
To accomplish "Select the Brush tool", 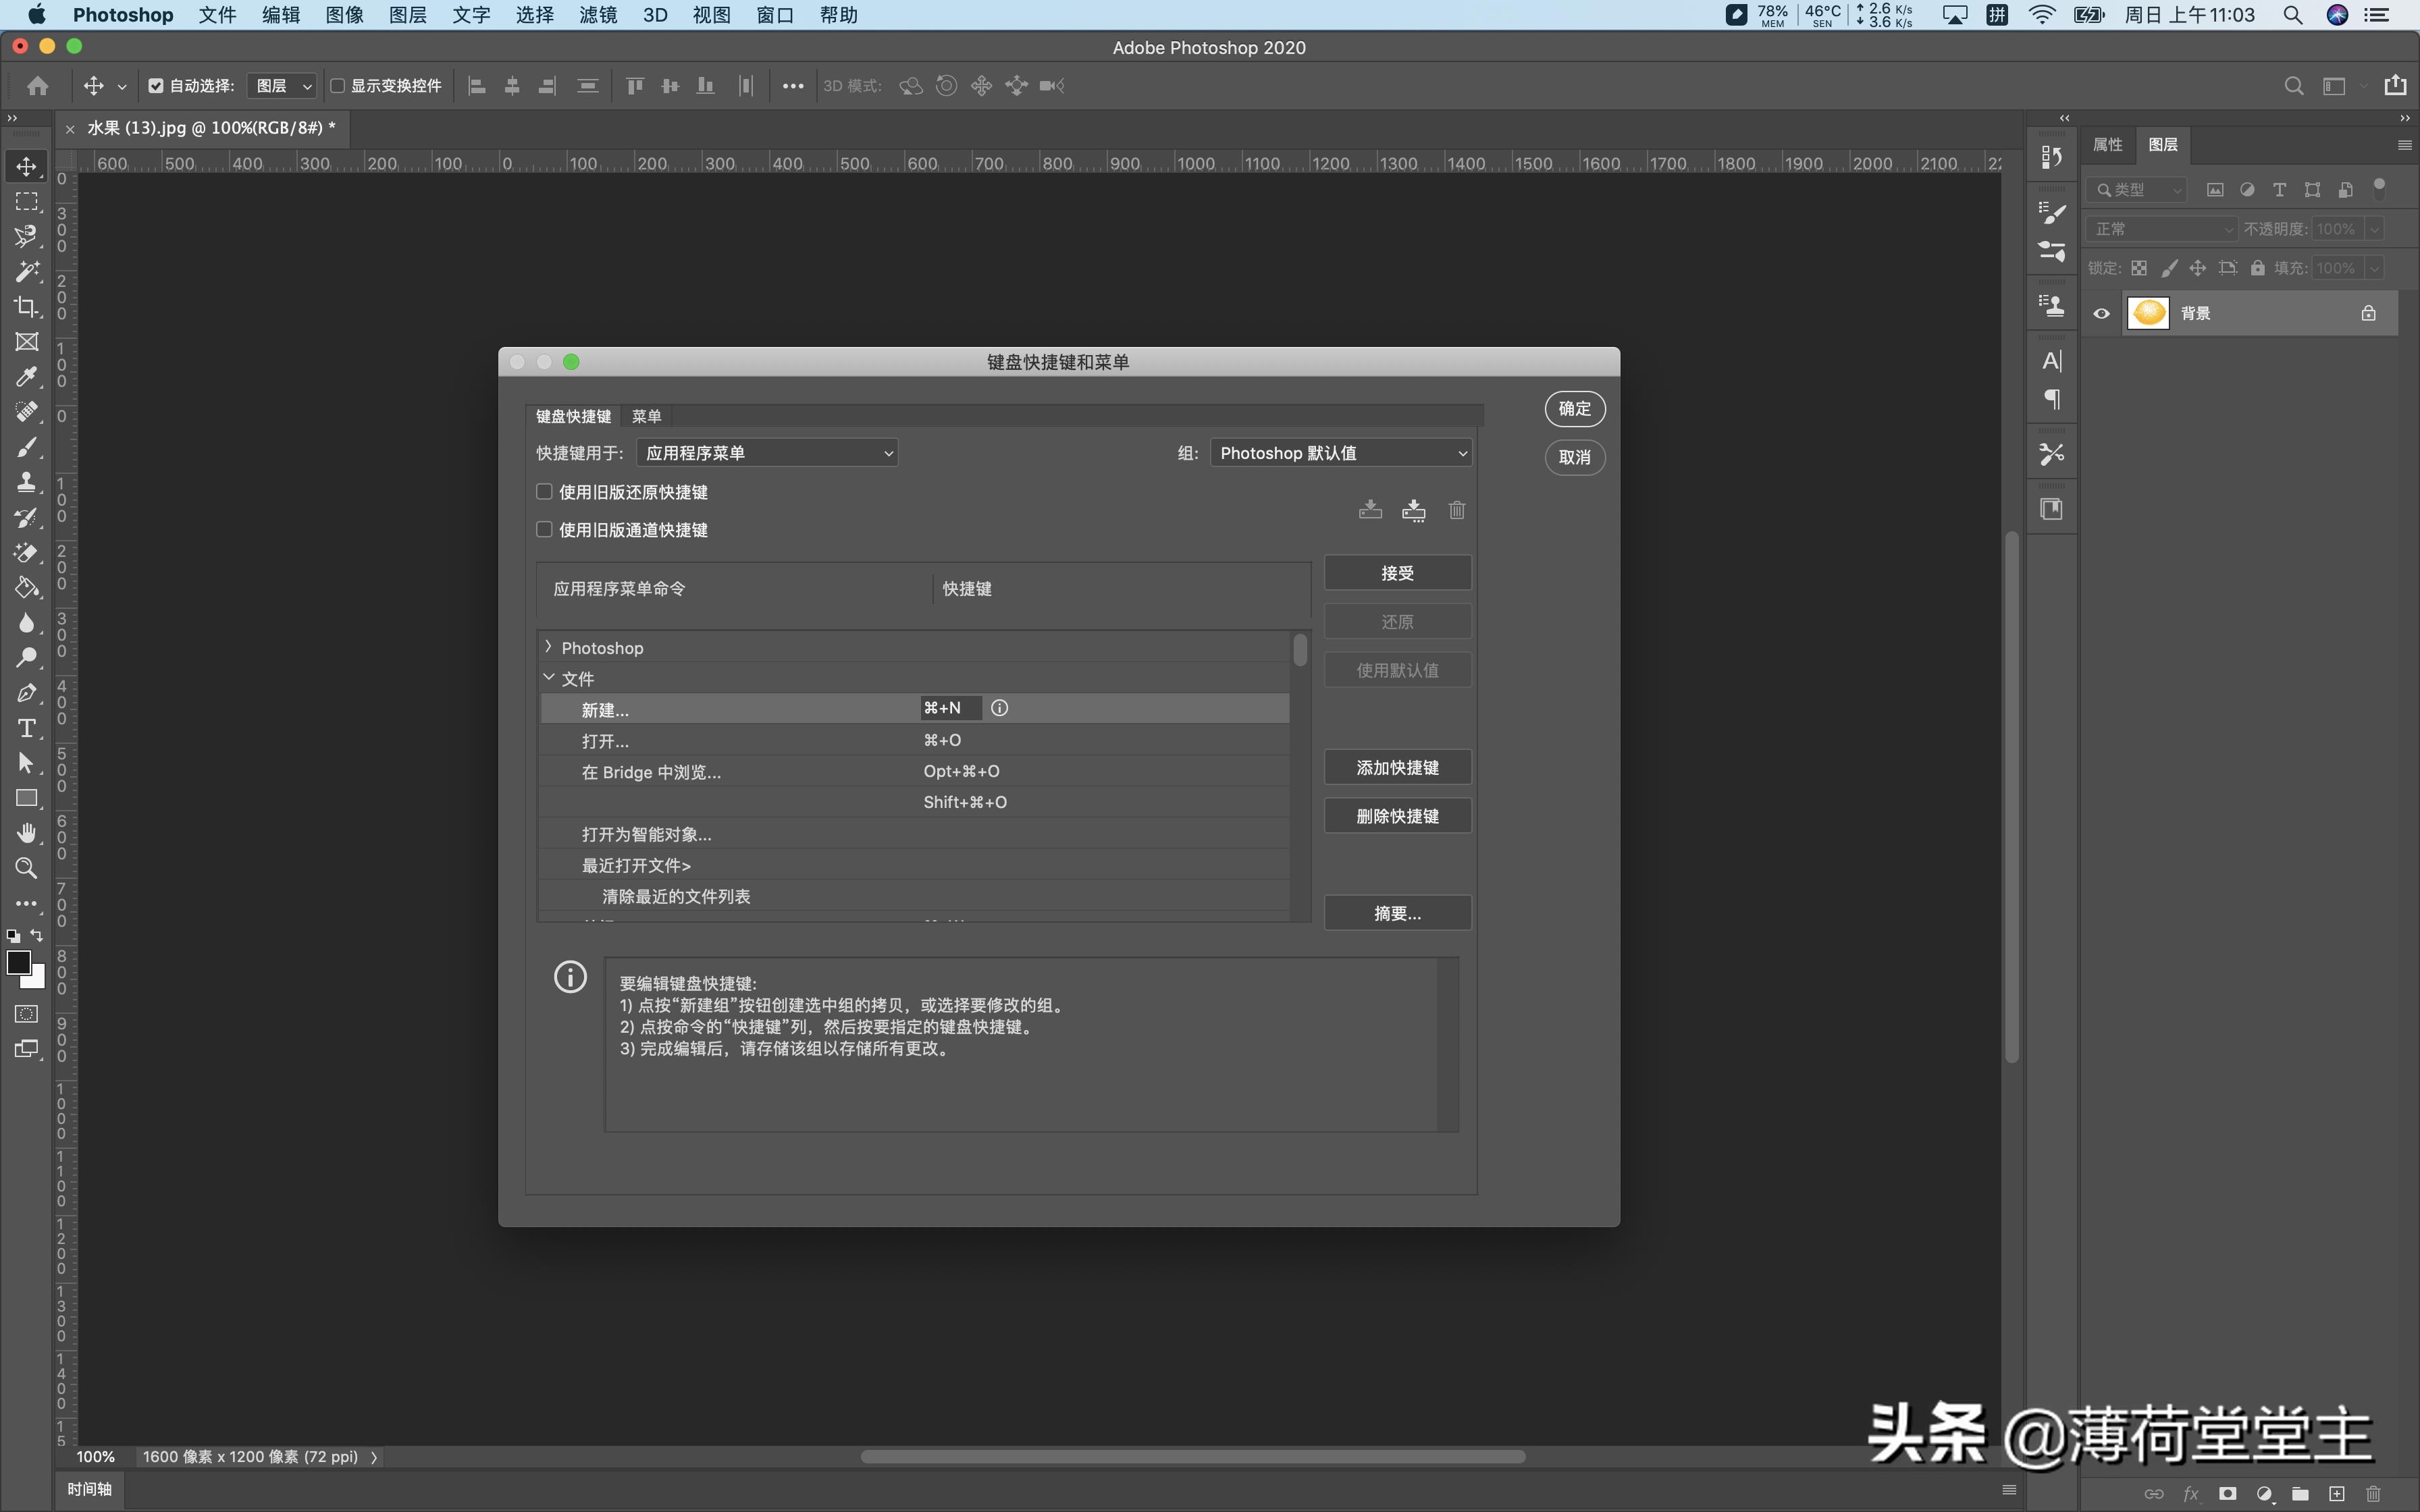I will click(x=27, y=447).
